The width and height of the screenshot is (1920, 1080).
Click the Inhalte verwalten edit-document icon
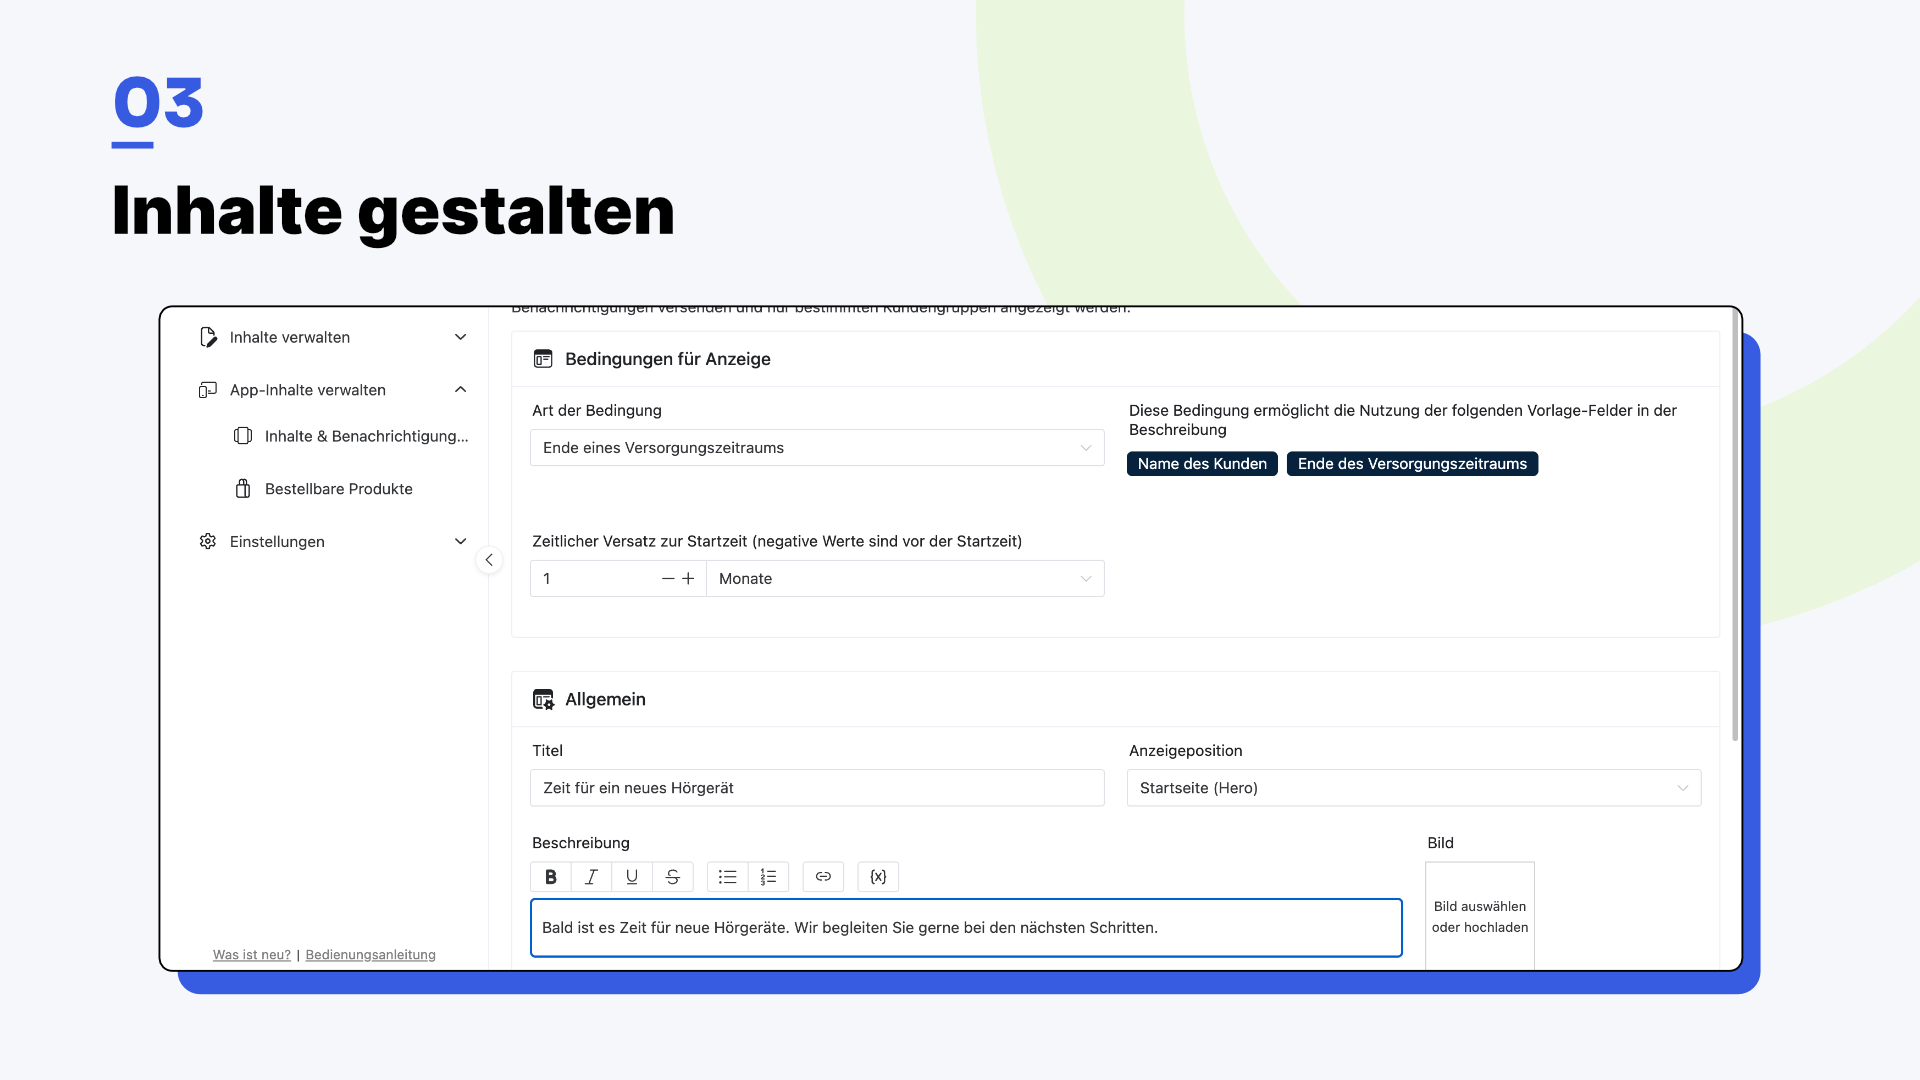(208, 337)
